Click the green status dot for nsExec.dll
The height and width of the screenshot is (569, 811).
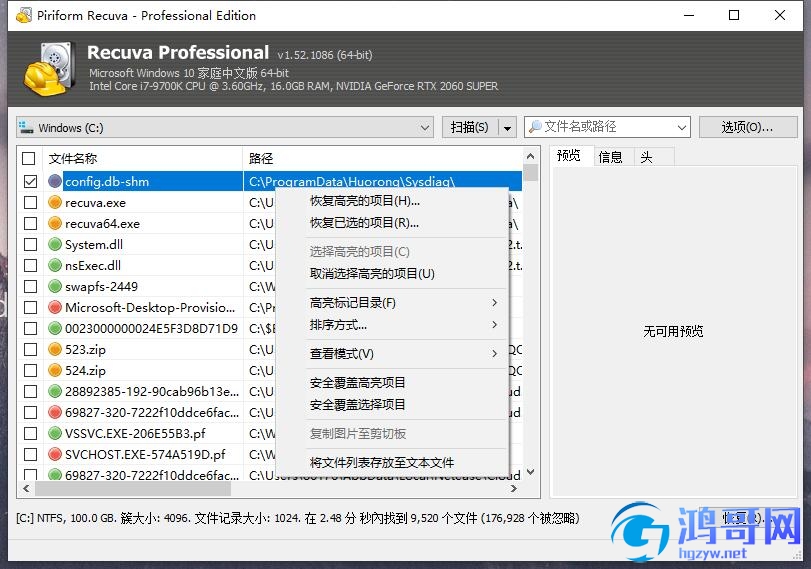click(55, 265)
